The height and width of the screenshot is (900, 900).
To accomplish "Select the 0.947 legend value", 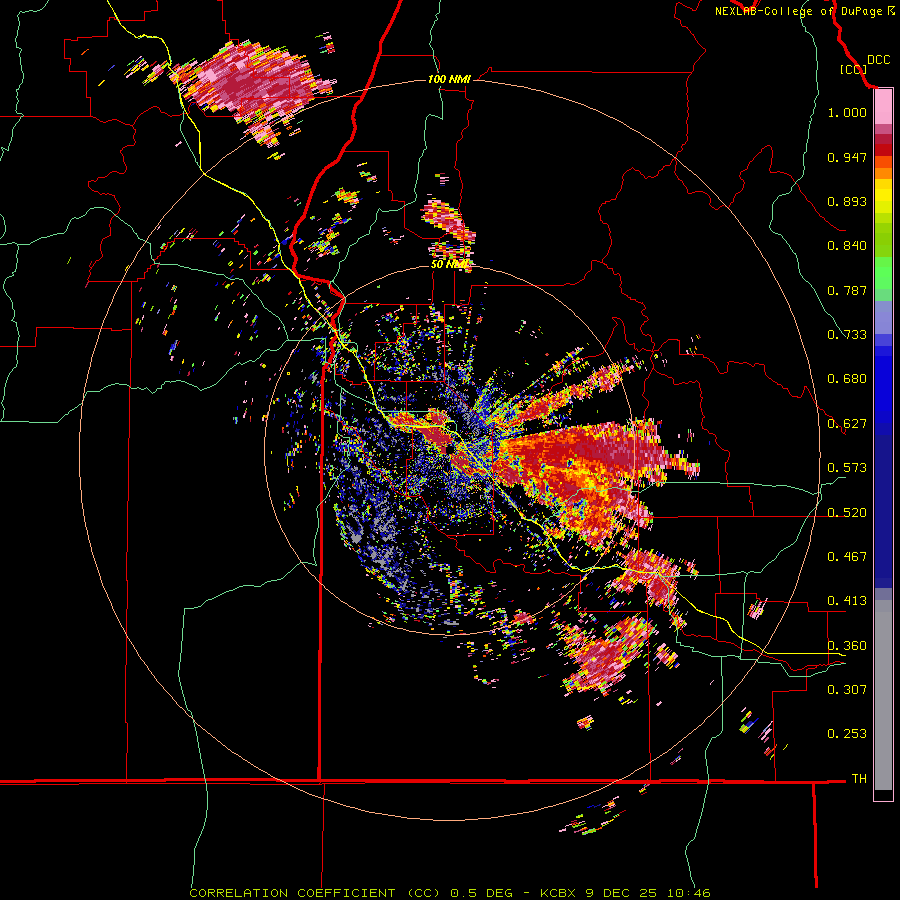I will point(847,157).
